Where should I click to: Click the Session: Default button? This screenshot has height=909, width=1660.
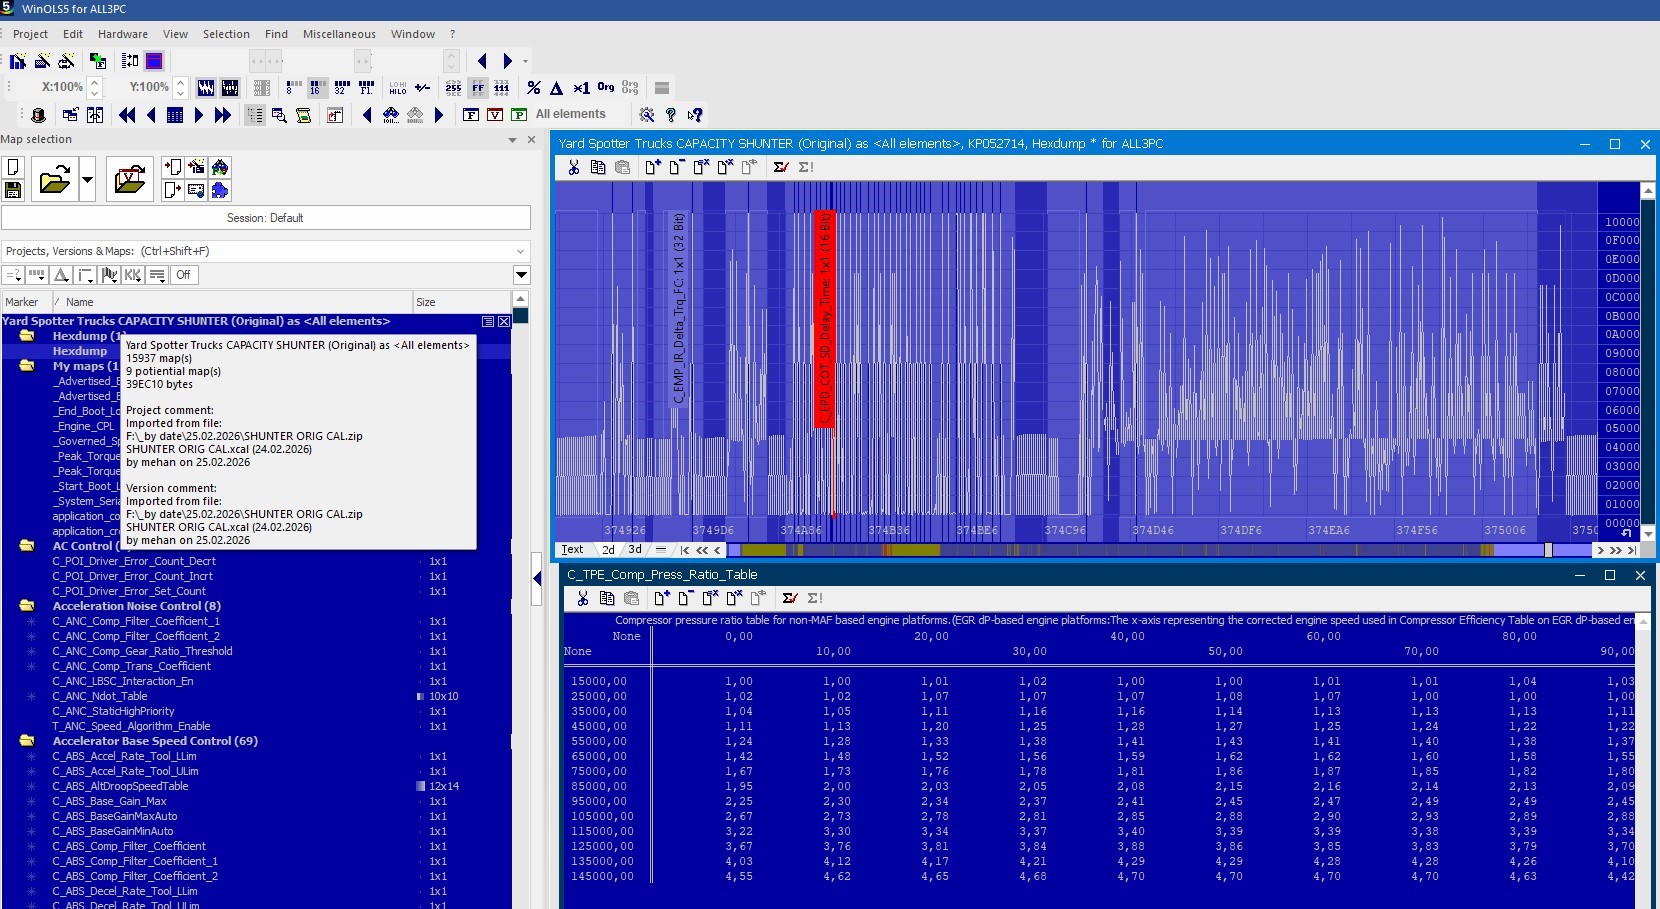click(x=265, y=218)
